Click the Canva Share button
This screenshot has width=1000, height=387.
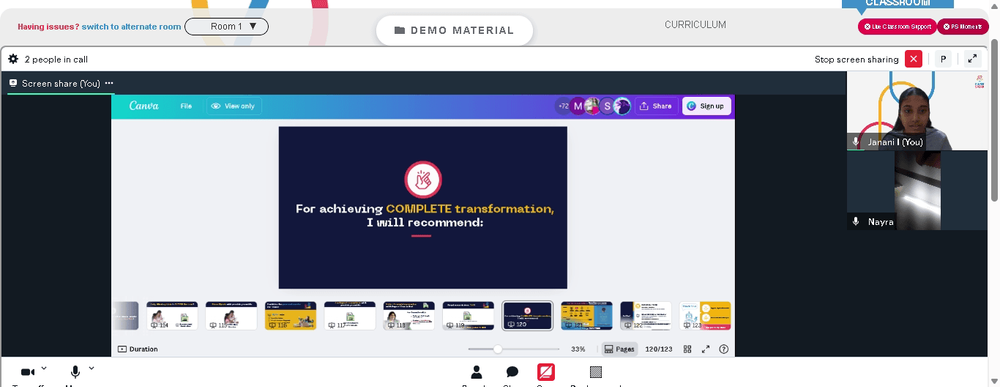pos(655,106)
